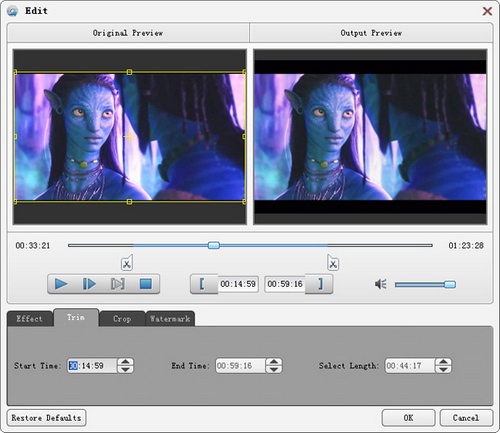The width and height of the screenshot is (500, 433).
Task: Click the right-middle crop handle
Action: [x=244, y=137]
